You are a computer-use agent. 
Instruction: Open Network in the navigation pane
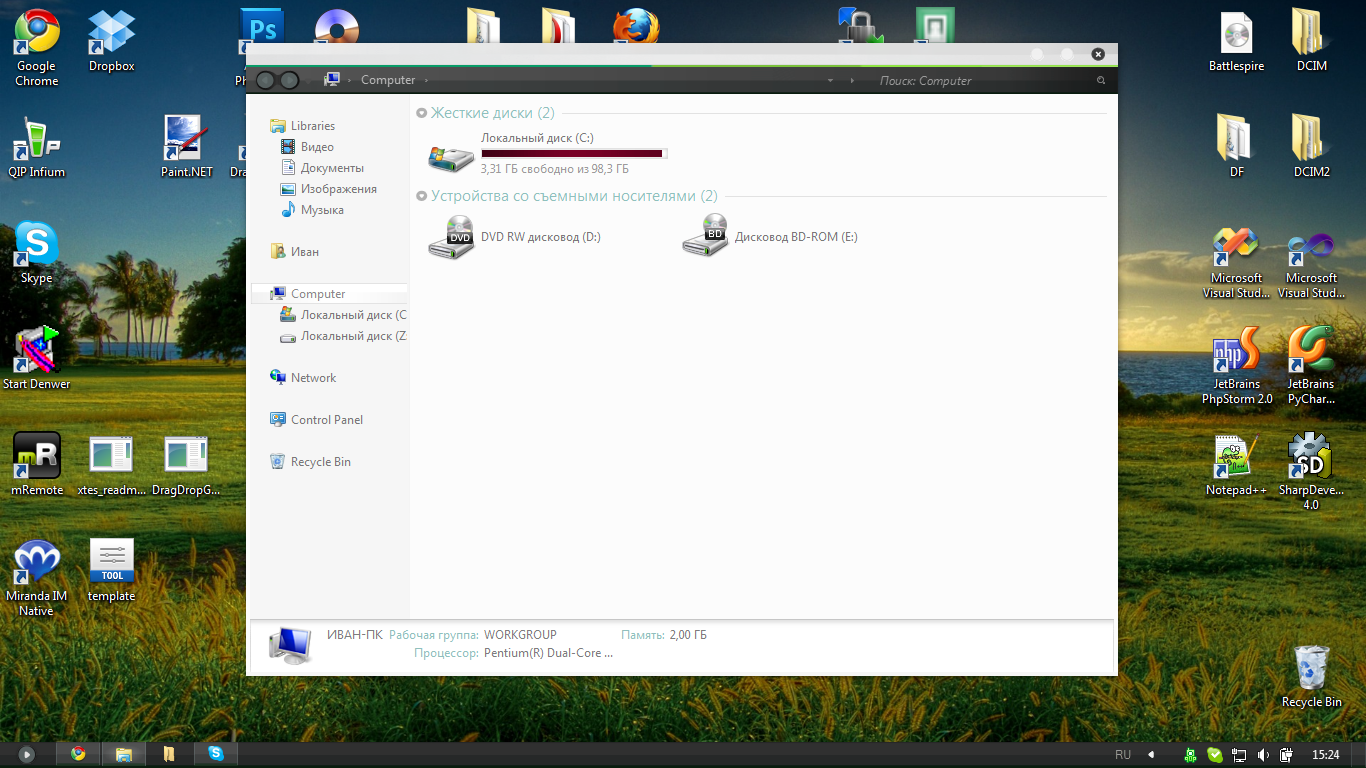[302, 378]
